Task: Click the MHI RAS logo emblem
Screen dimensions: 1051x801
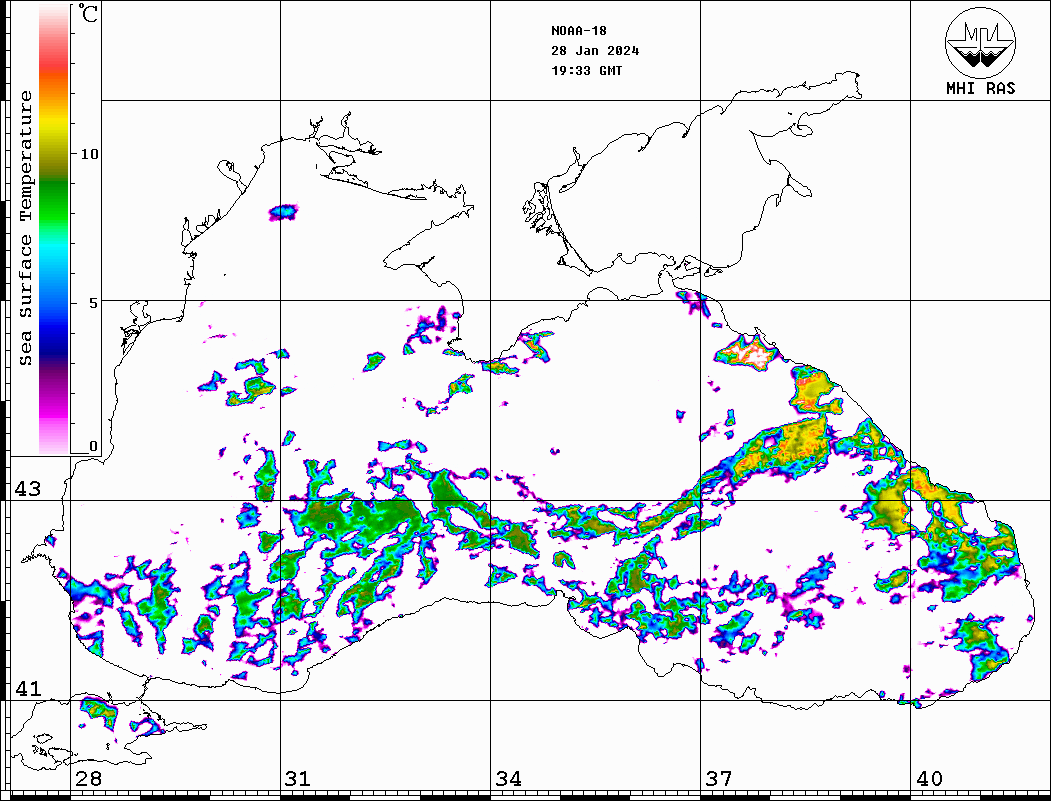Action: click(980, 42)
